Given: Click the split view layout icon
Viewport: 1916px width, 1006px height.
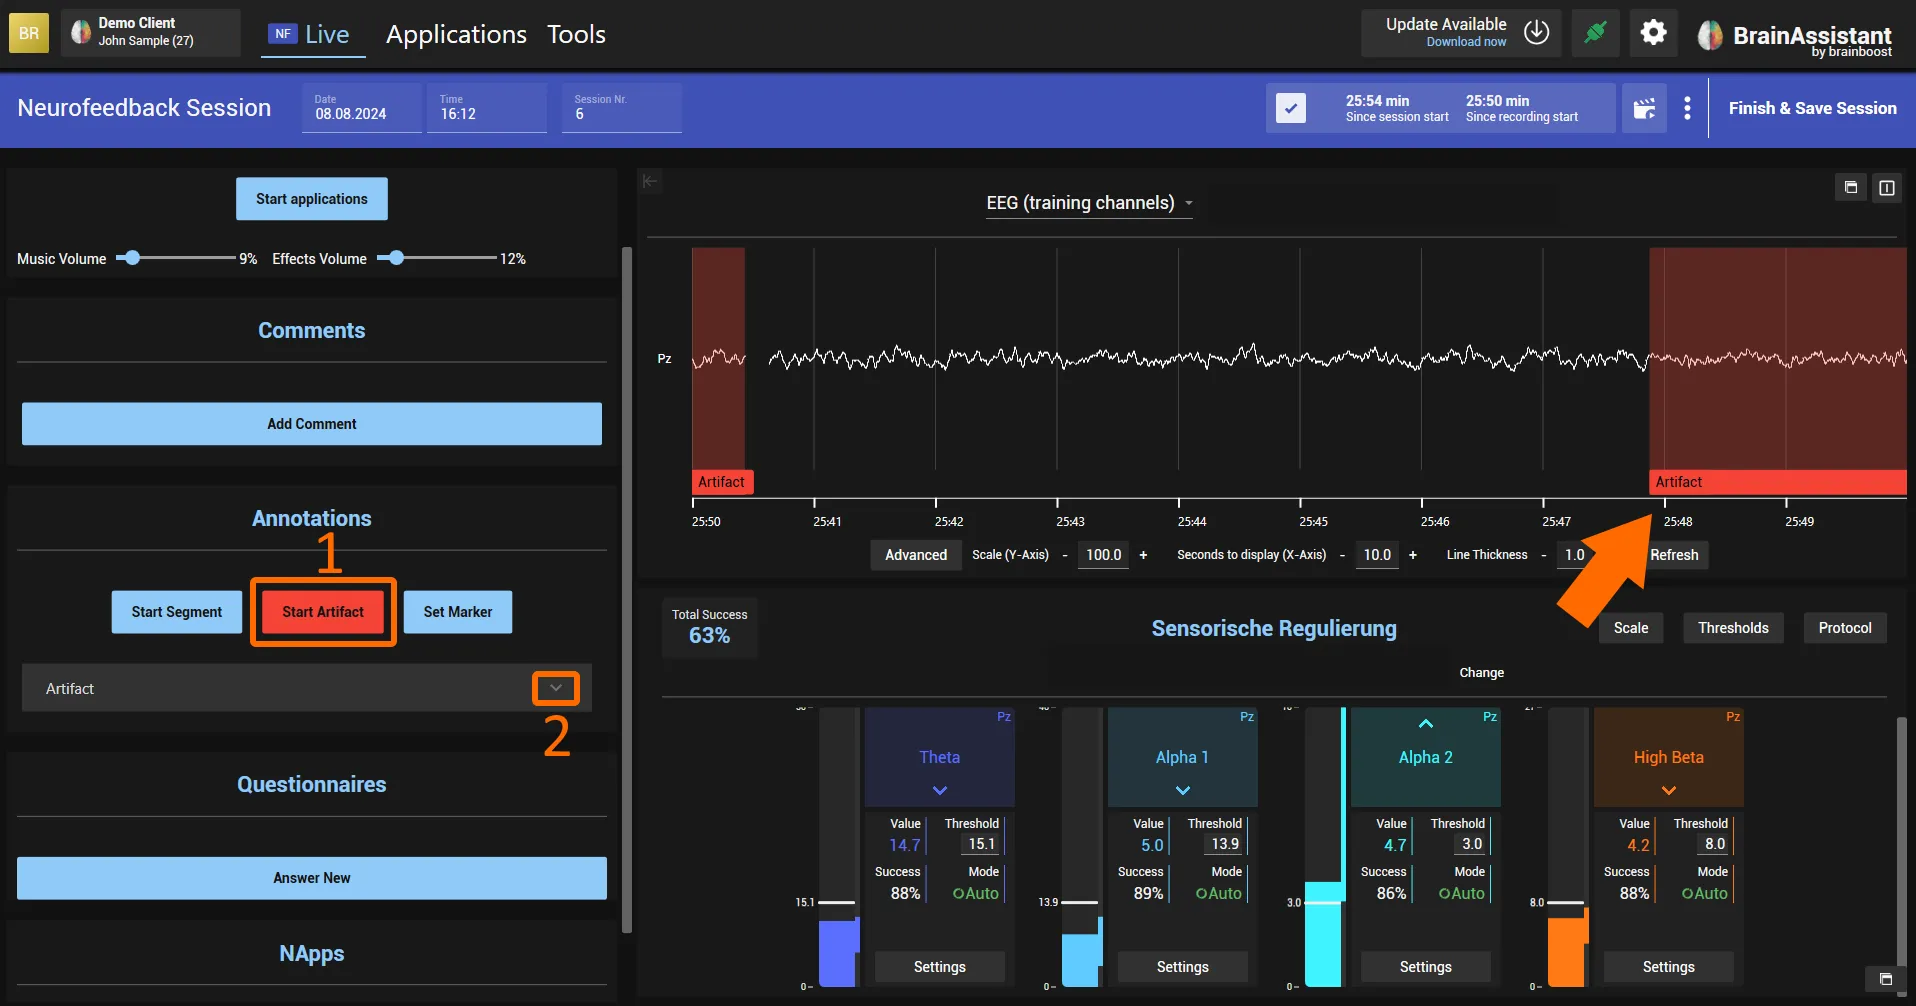Looking at the screenshot, I should [x=1887, y=187].
